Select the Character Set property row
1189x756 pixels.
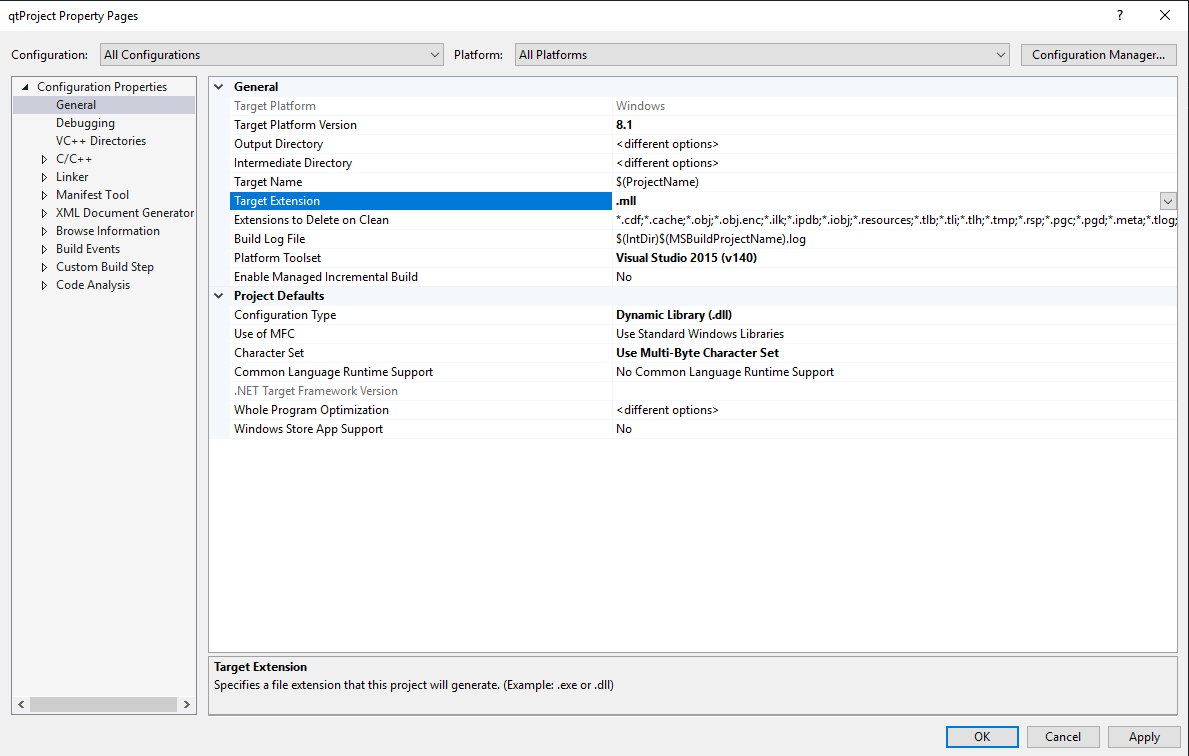click(x=269, y=353)
